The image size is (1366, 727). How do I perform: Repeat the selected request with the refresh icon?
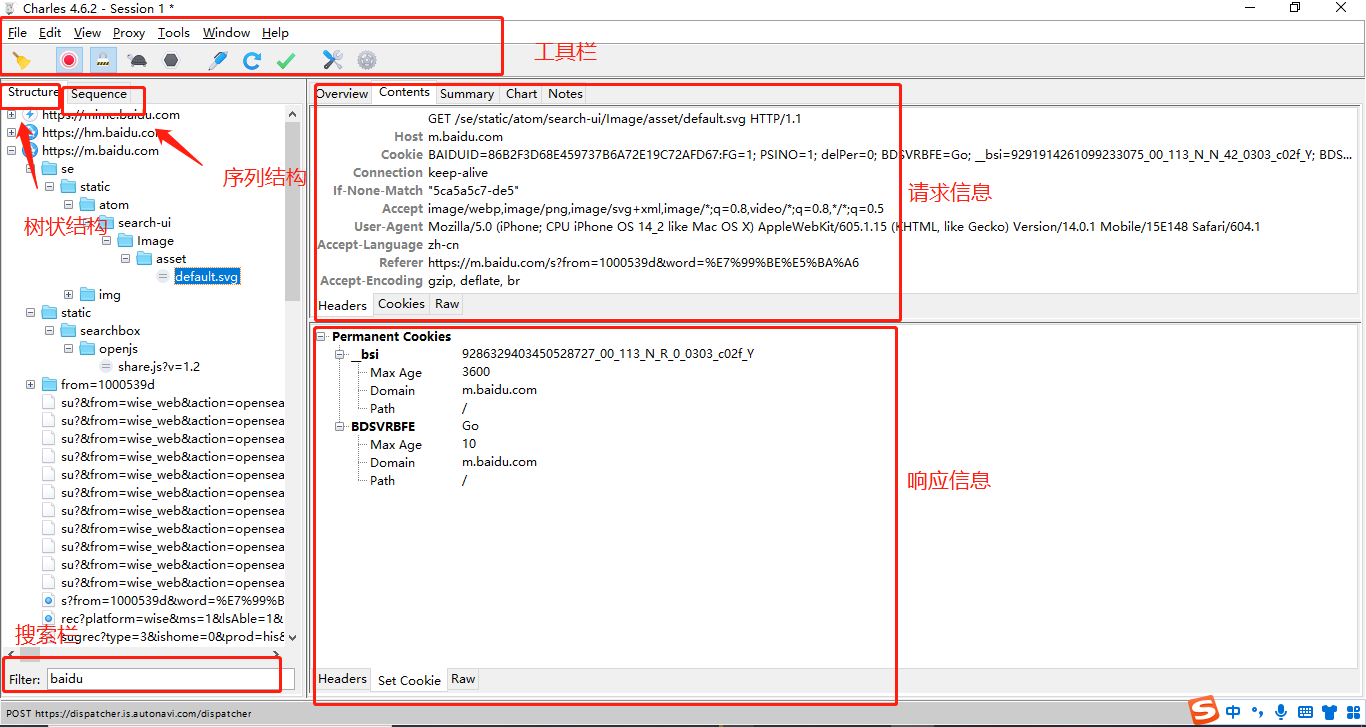click(252, 60)
